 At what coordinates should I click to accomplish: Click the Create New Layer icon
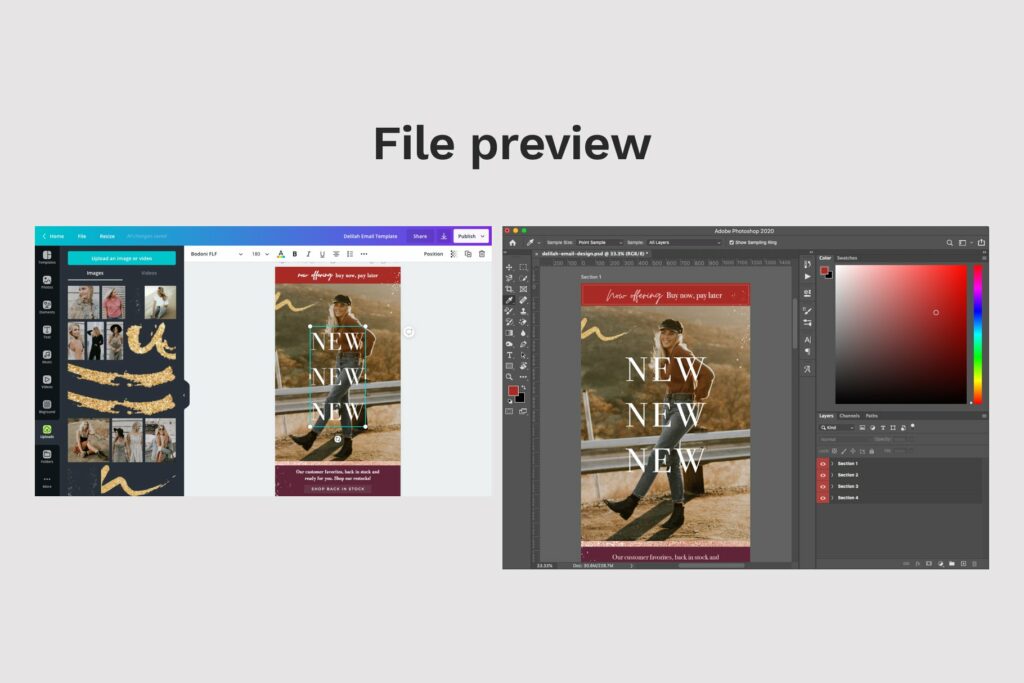point(963,562)
